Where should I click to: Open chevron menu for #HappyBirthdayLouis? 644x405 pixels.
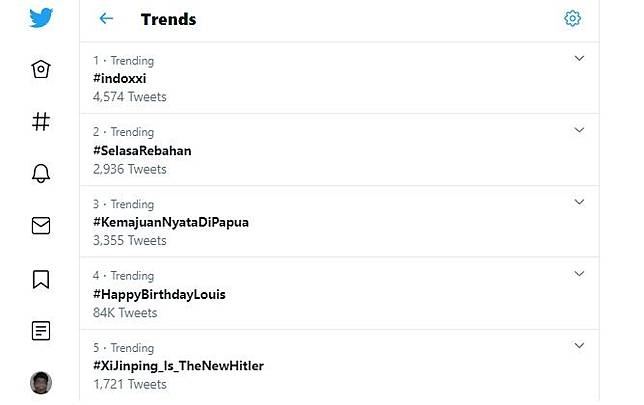point(579,274)
